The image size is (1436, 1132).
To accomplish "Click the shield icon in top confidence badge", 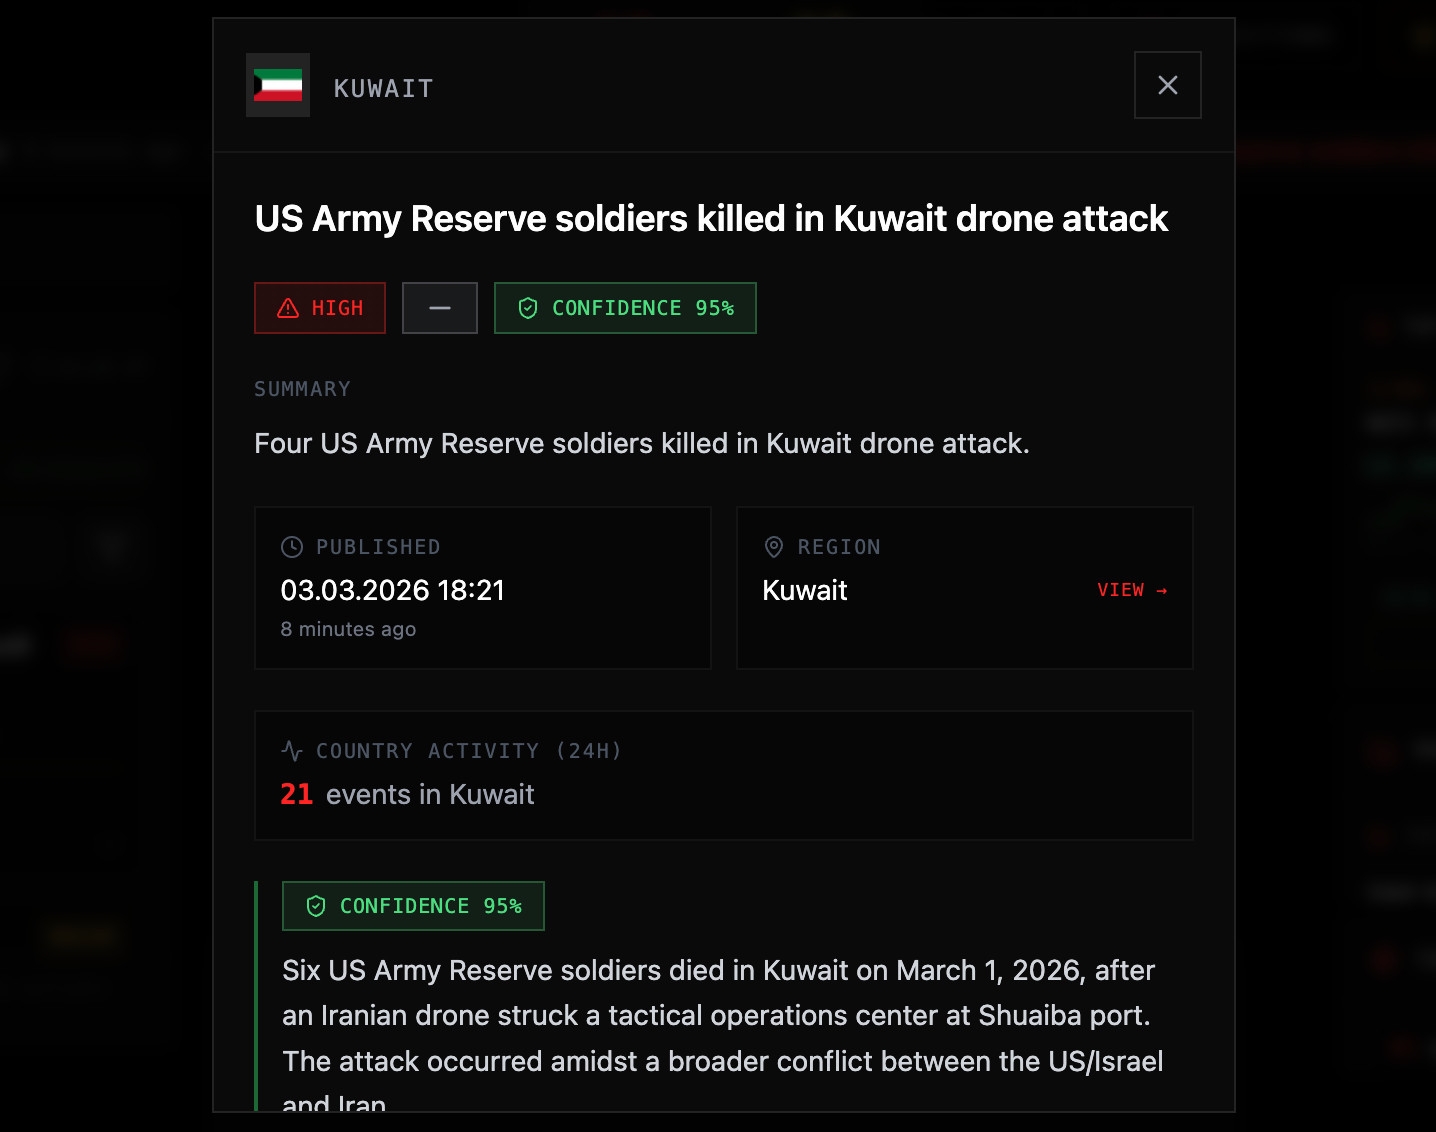I will tap(528, 308).
